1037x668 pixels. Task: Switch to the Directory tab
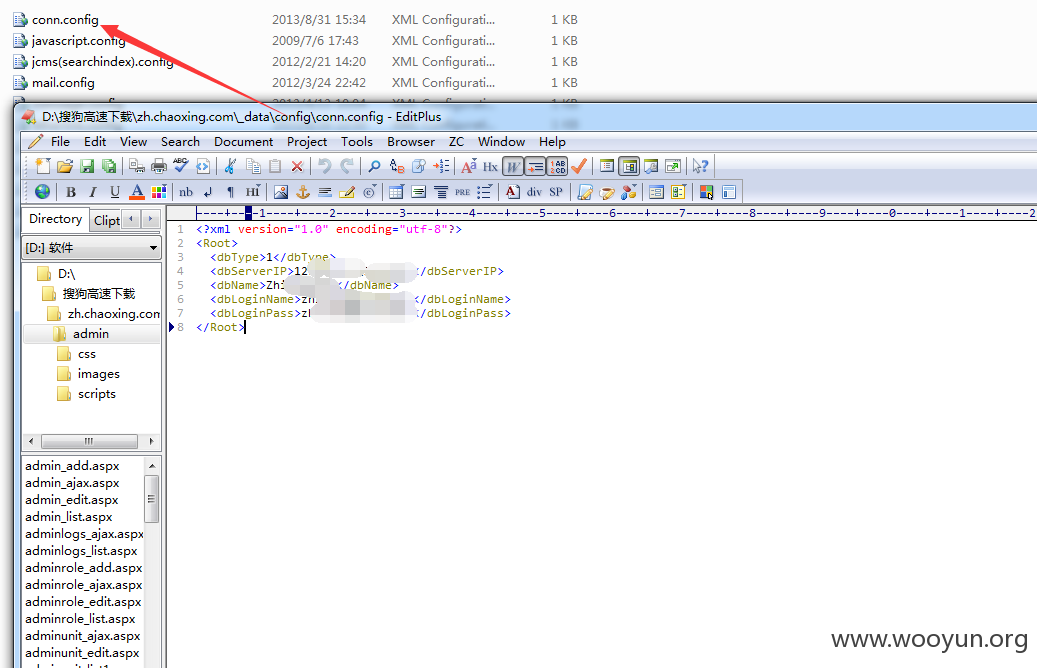[56, 219]
